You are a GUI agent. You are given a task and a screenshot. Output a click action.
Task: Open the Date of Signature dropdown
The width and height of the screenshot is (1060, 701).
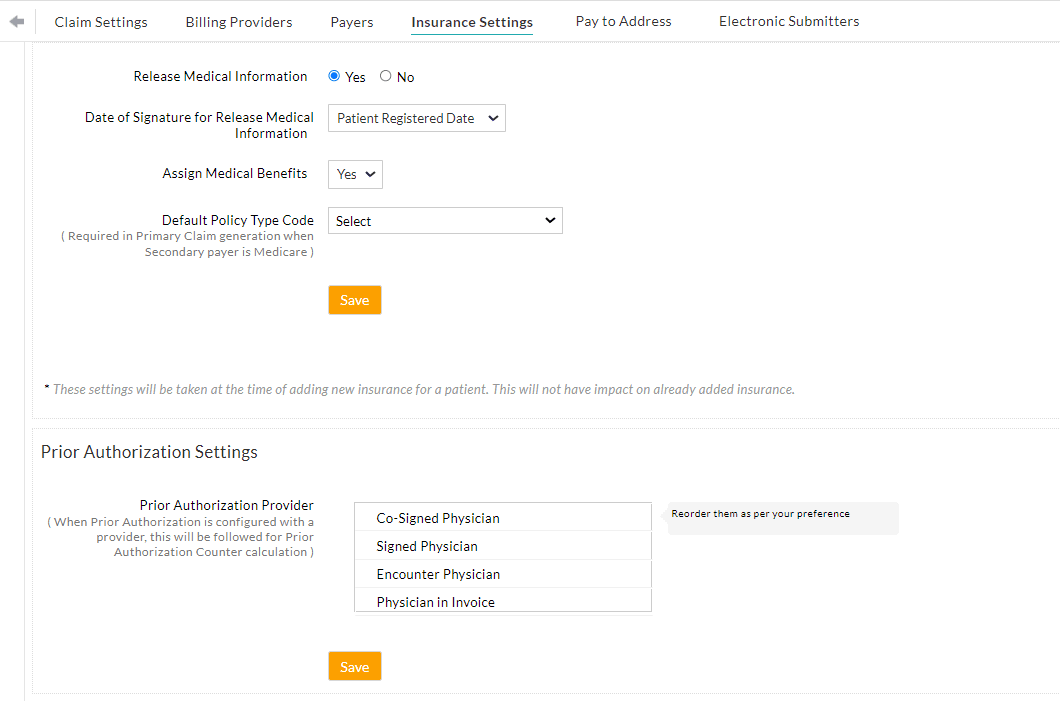[x=416, y=117]
